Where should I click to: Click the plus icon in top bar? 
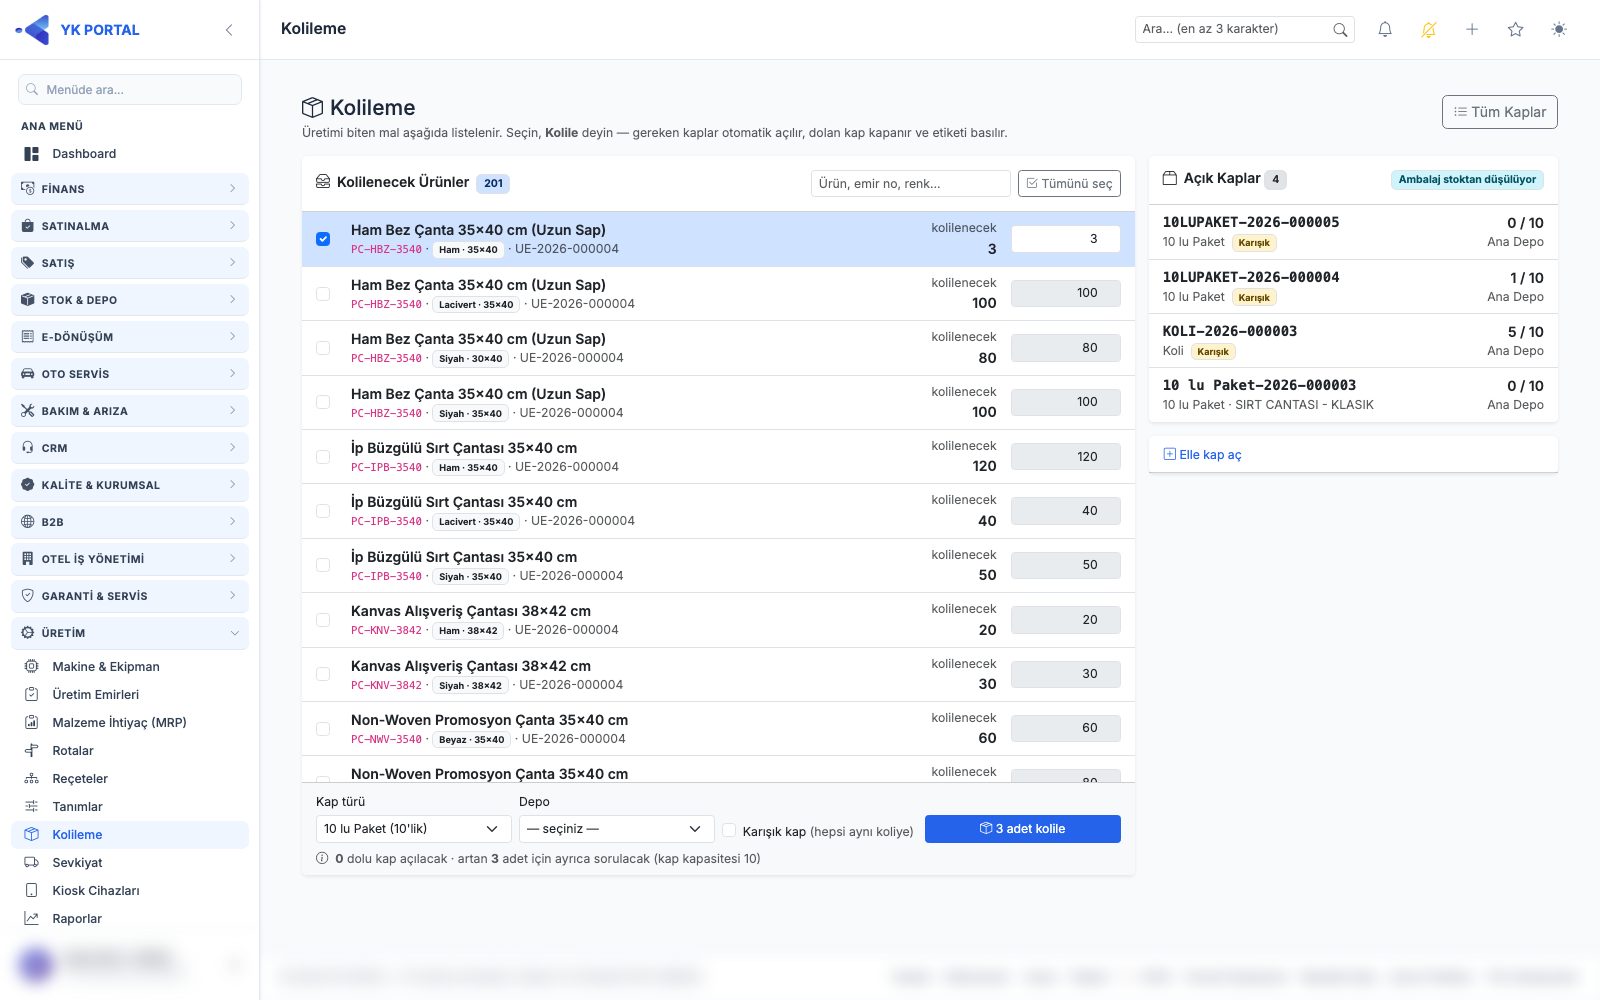[1472, 30]
